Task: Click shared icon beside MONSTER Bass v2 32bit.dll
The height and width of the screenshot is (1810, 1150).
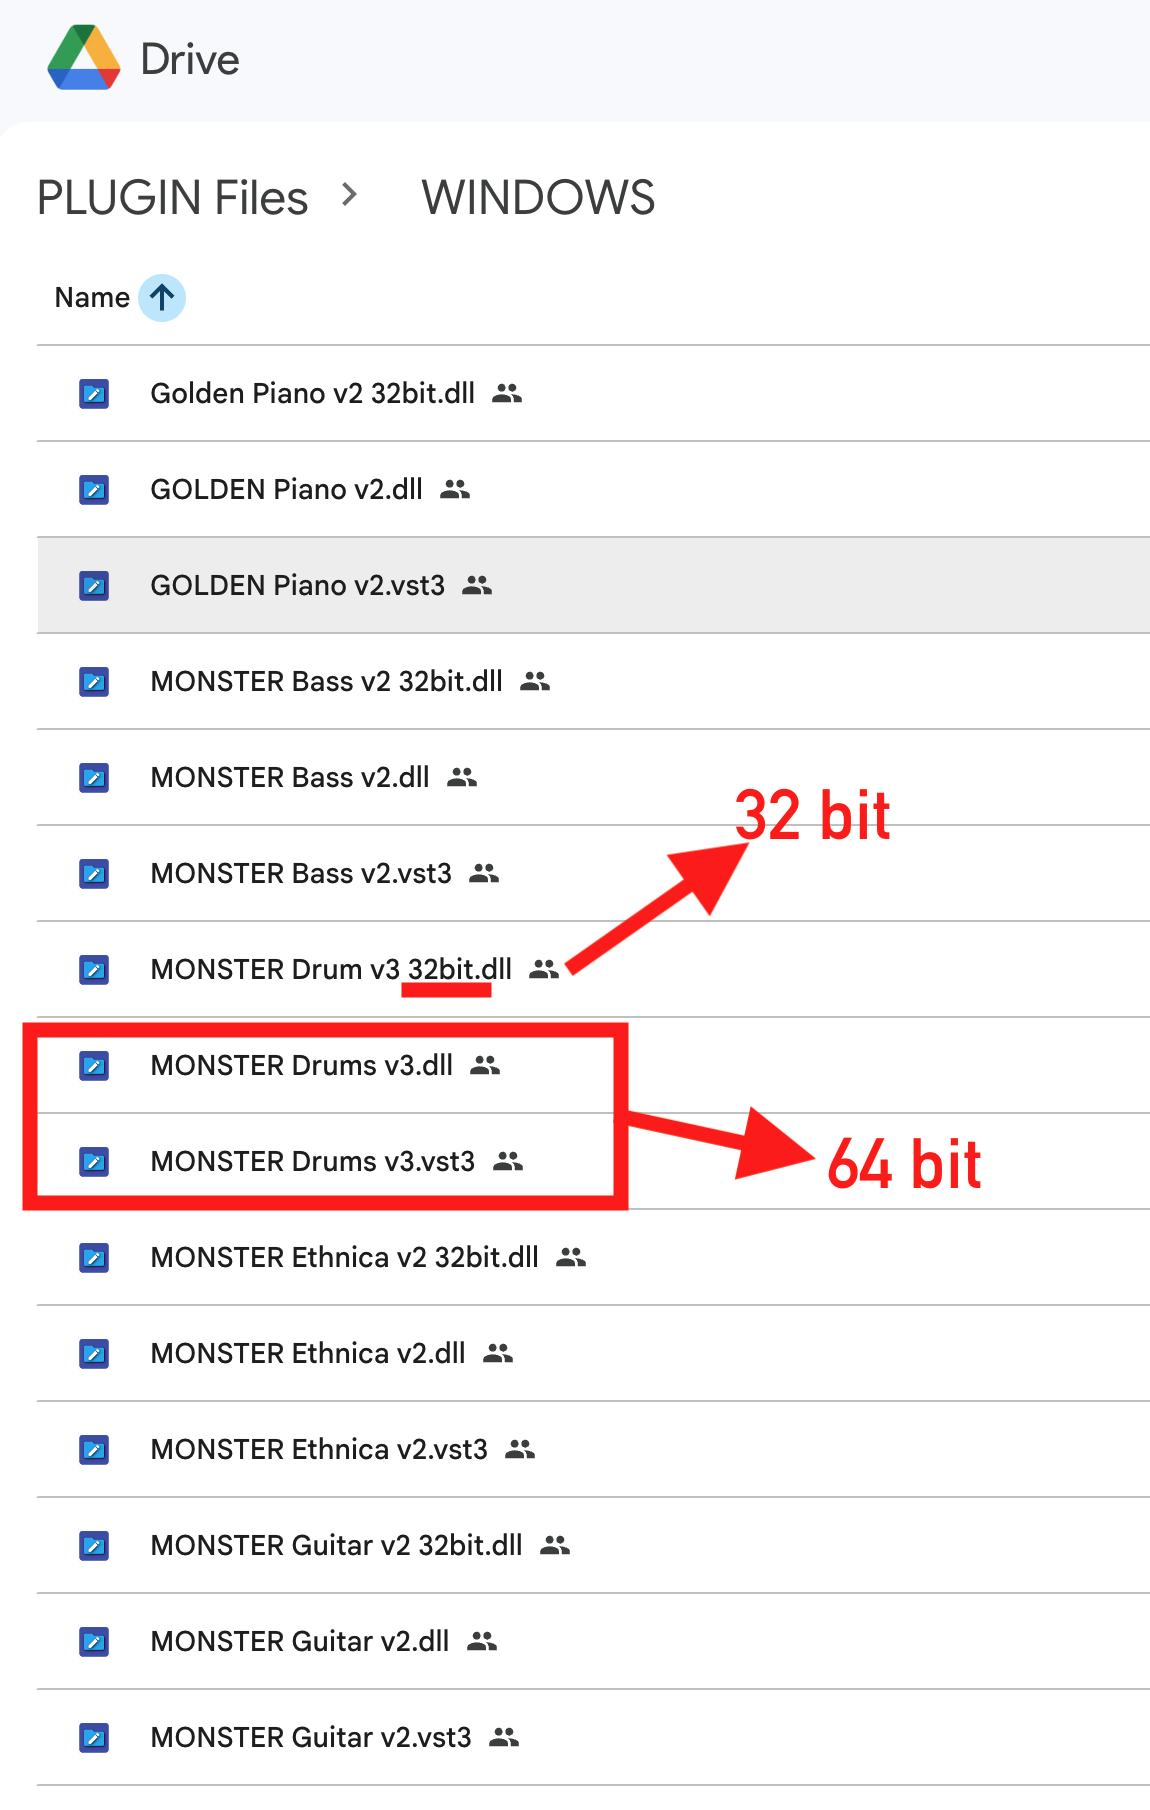Action: click(x=535, y=681)
